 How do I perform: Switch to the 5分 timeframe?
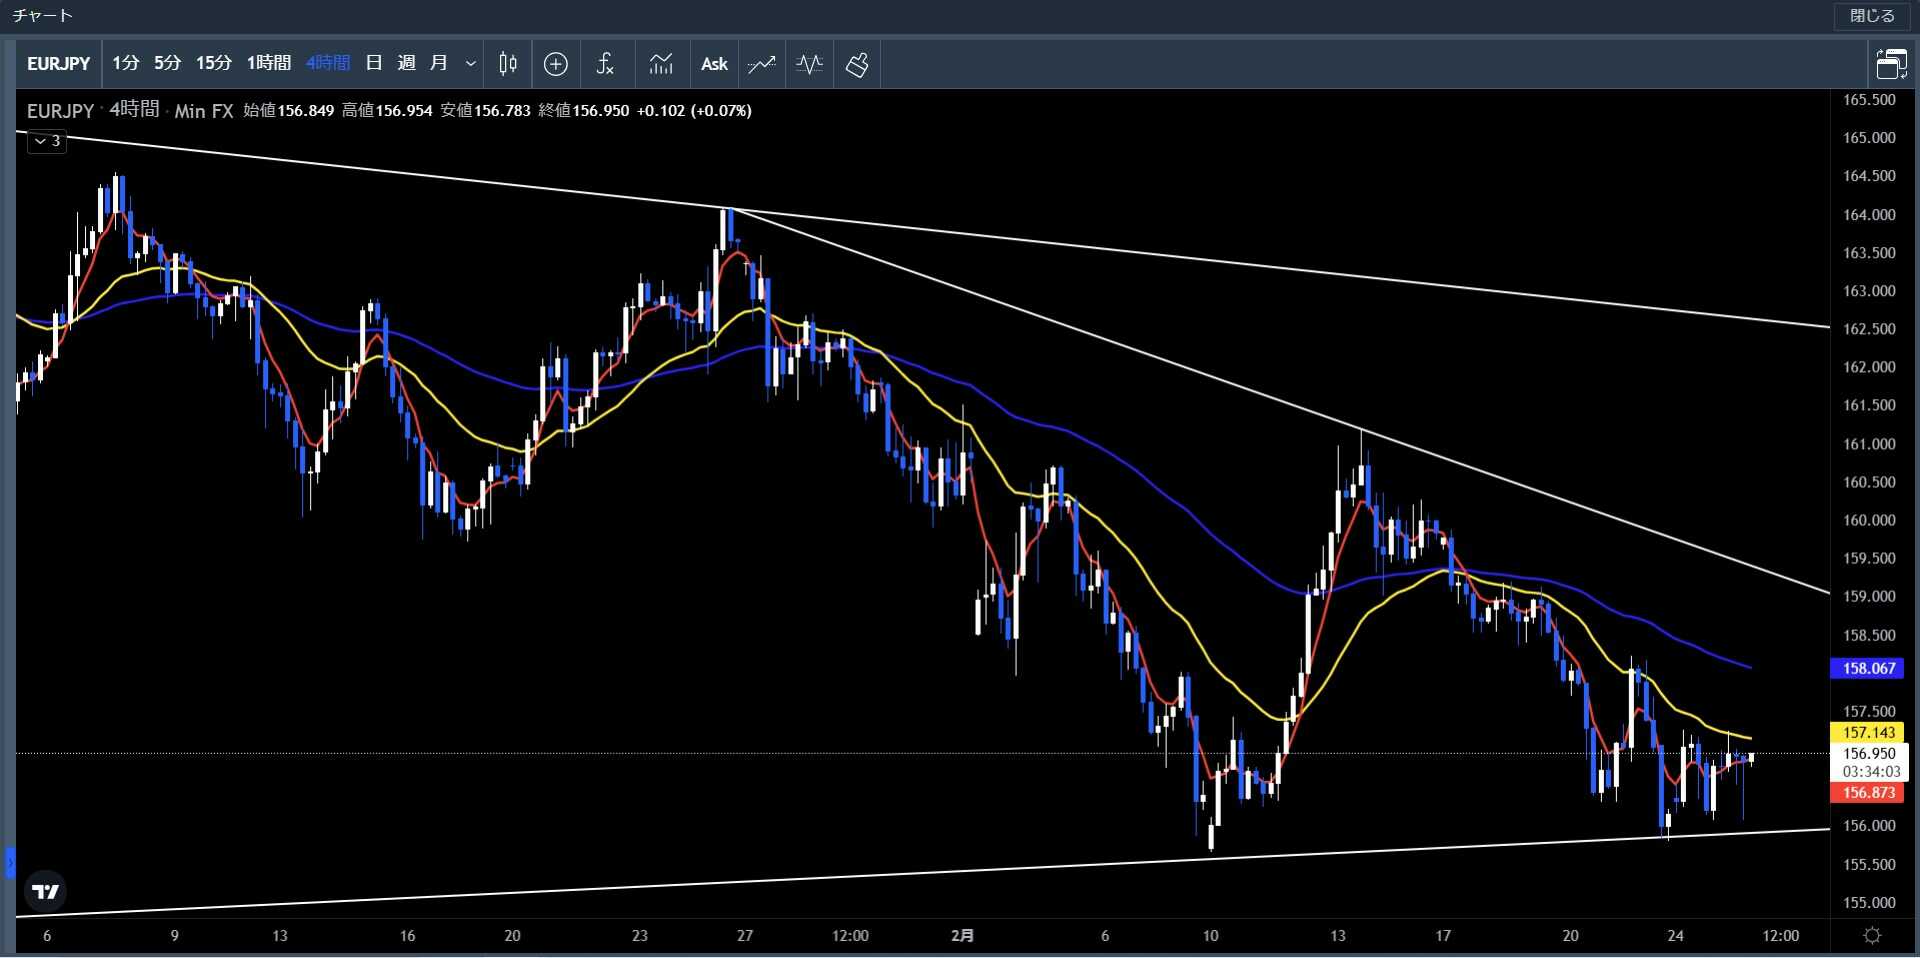click(168, 63)
